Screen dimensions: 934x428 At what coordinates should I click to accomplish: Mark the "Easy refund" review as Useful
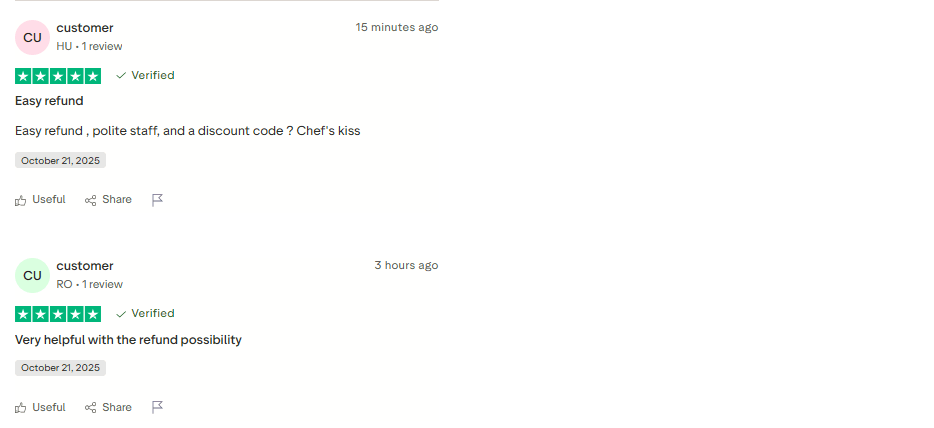point(40,200)
